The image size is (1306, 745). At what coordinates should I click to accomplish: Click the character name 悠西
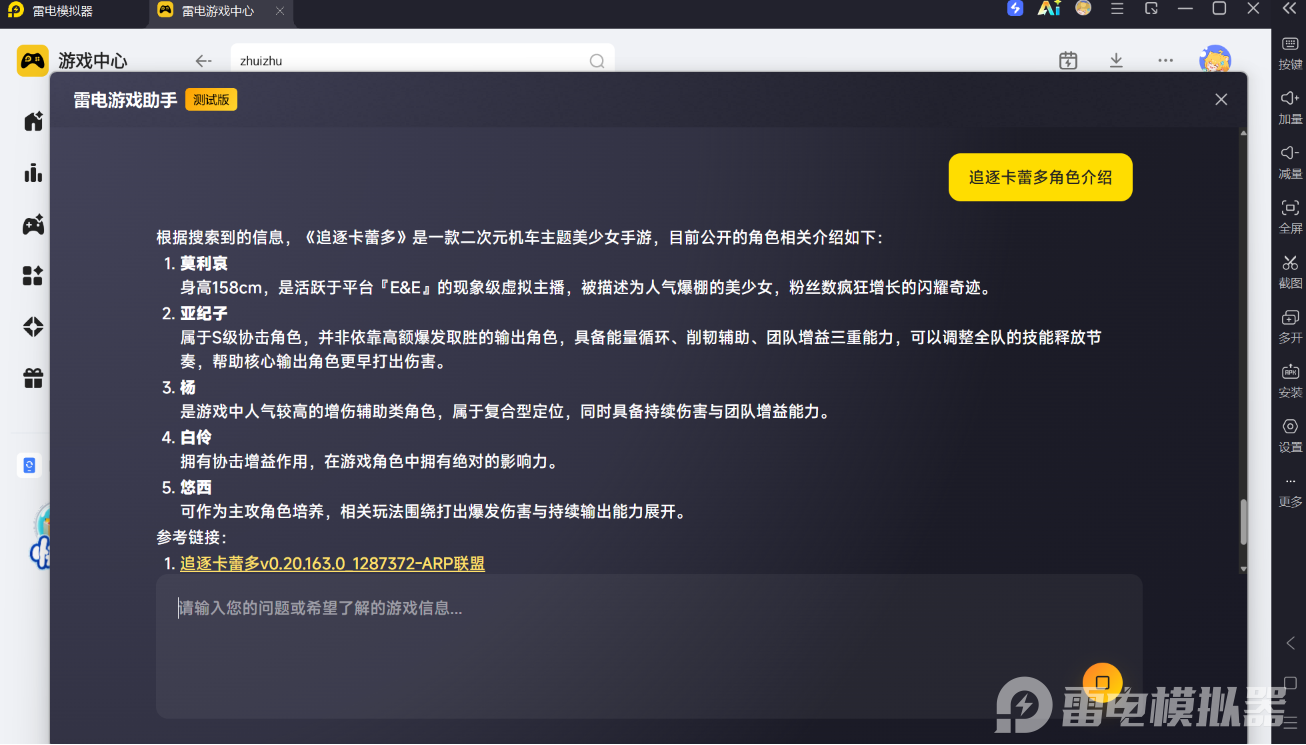tap(196, 488)
